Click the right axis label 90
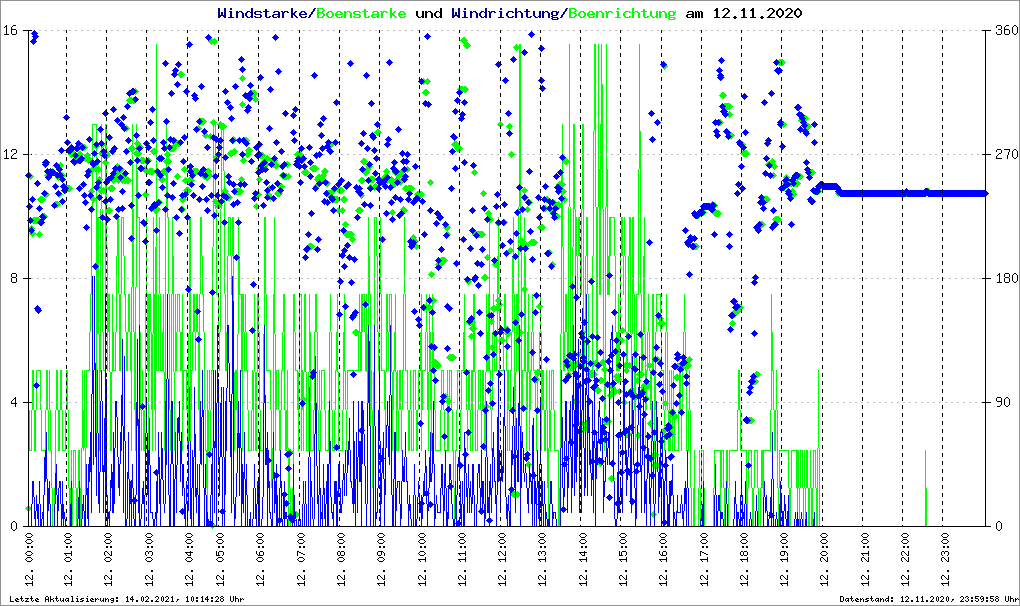The height and width of the screenshot is (606, 1020). point(1004,402)
